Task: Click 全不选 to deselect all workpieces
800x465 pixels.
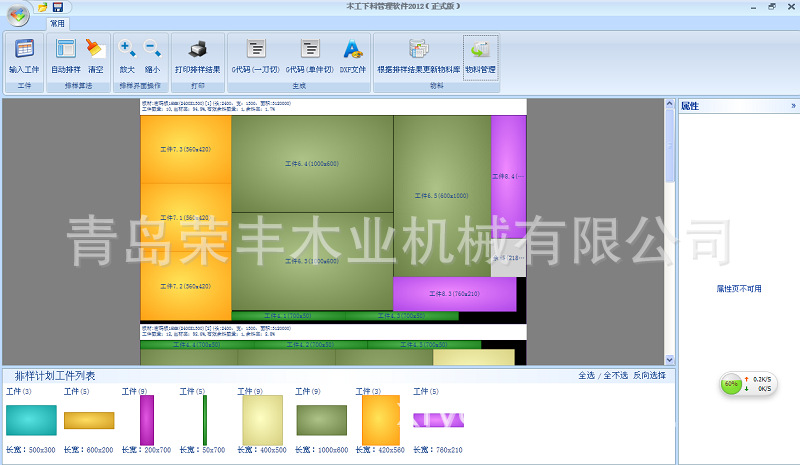Action: pos(615,375)
